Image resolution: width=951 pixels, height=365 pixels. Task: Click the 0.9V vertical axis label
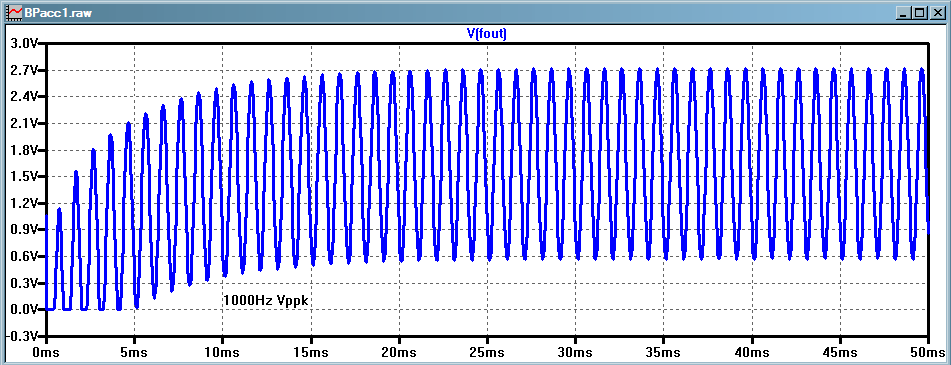(23, 229)
